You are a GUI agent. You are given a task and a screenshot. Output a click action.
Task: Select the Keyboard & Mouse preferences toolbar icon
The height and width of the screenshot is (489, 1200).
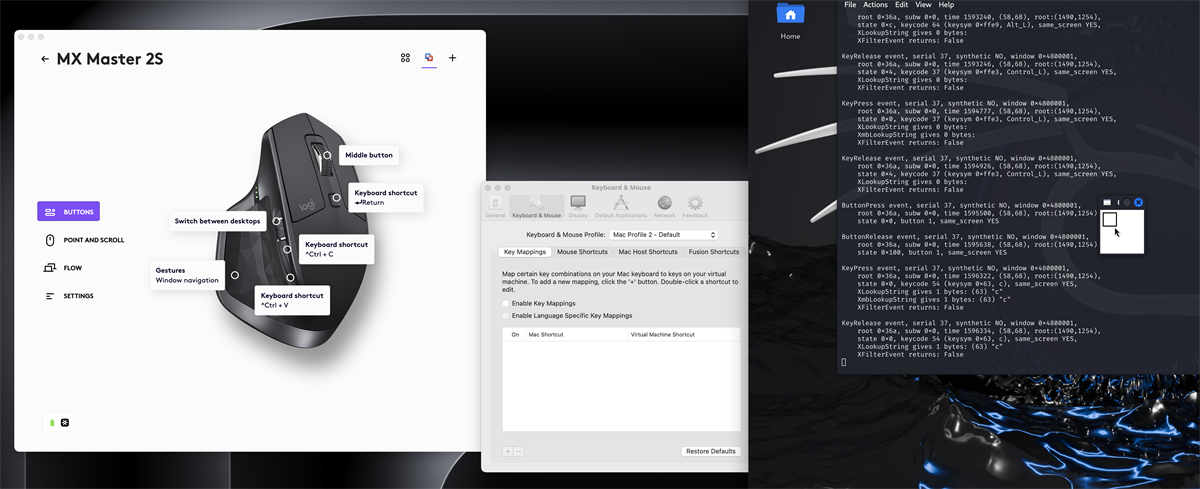click(x=536, y=206)
